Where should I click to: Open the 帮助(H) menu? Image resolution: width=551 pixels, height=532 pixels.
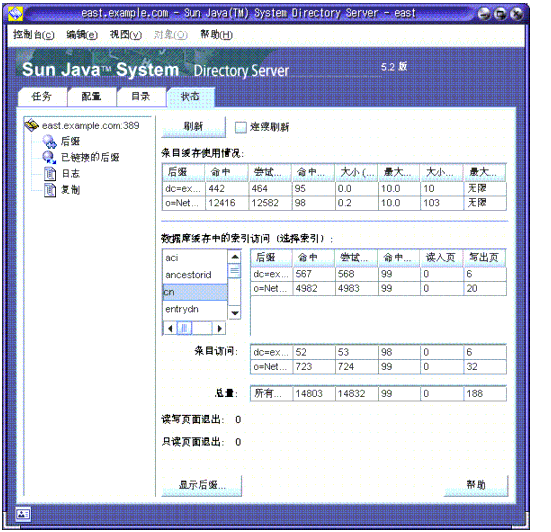point(216,35)
